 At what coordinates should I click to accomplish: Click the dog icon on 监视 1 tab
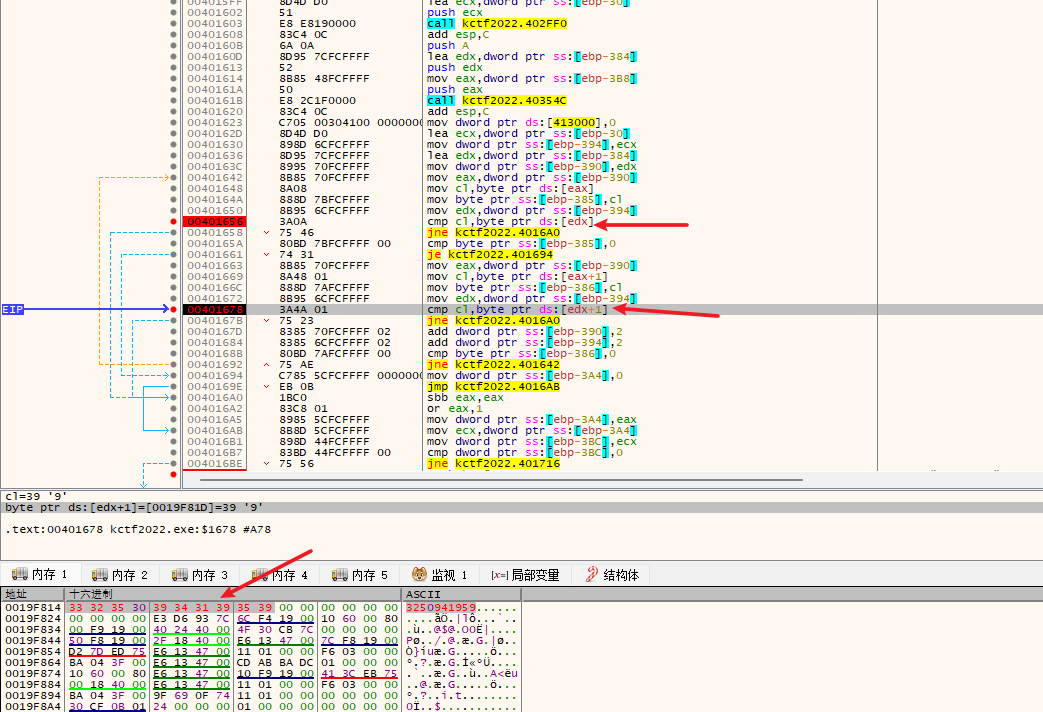coord(420,575)
